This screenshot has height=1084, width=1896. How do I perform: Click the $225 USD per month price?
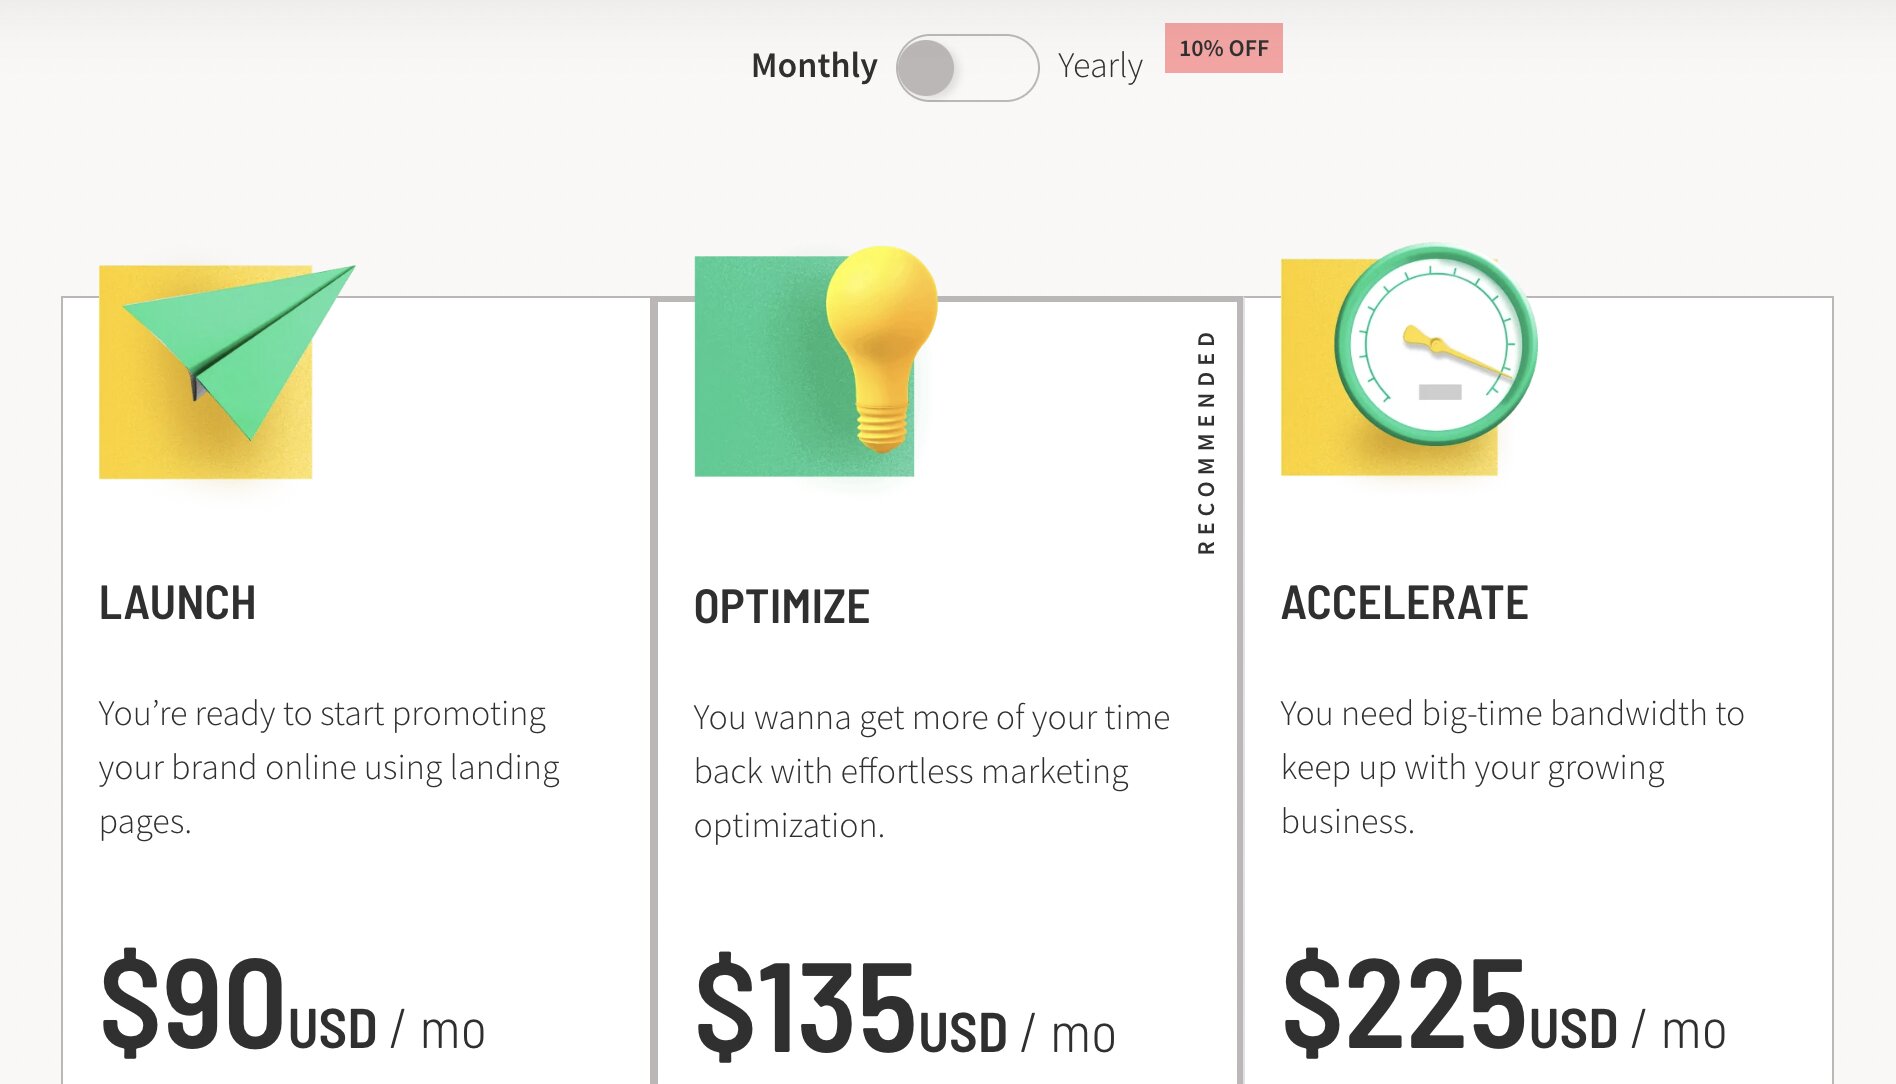[x=1503, y=1005]
